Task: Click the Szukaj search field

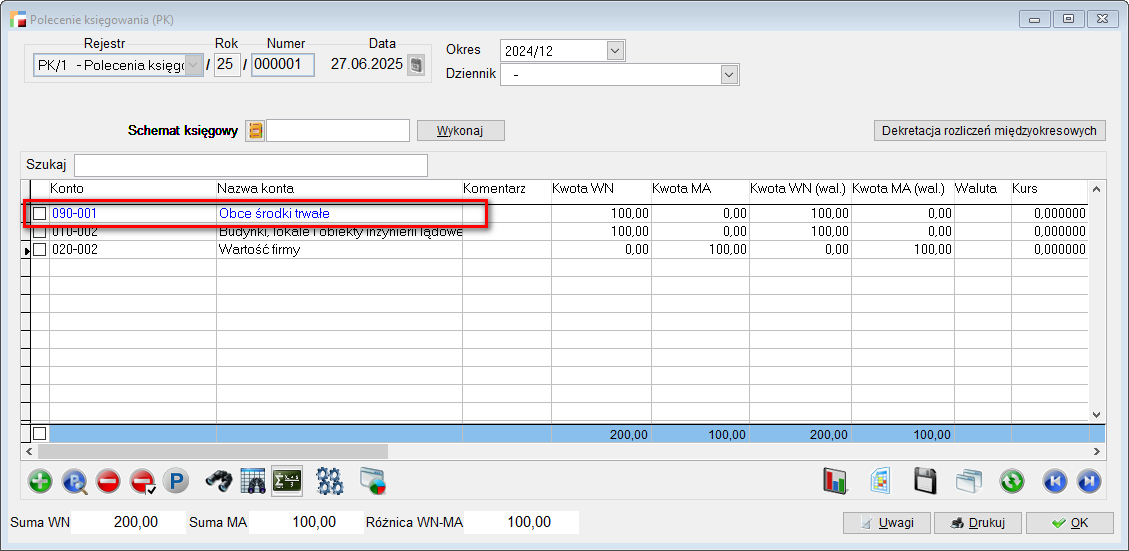Action: [251, 165]
